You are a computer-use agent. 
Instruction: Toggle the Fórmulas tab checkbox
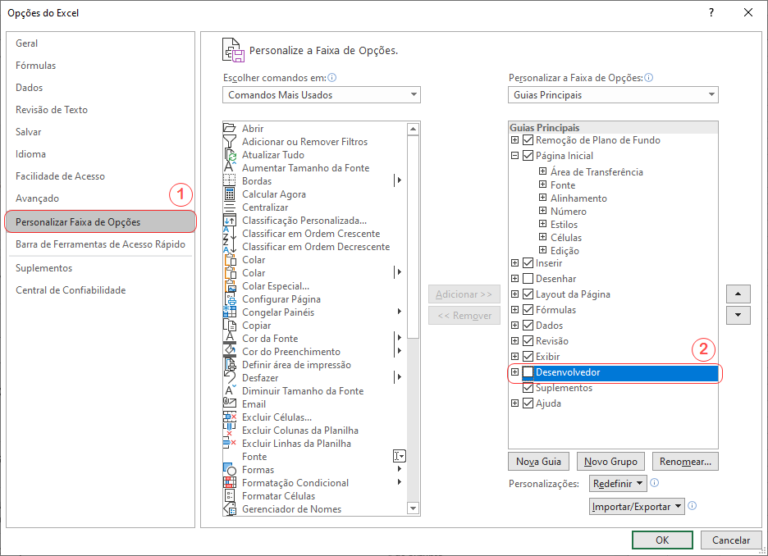coord(528,310)
